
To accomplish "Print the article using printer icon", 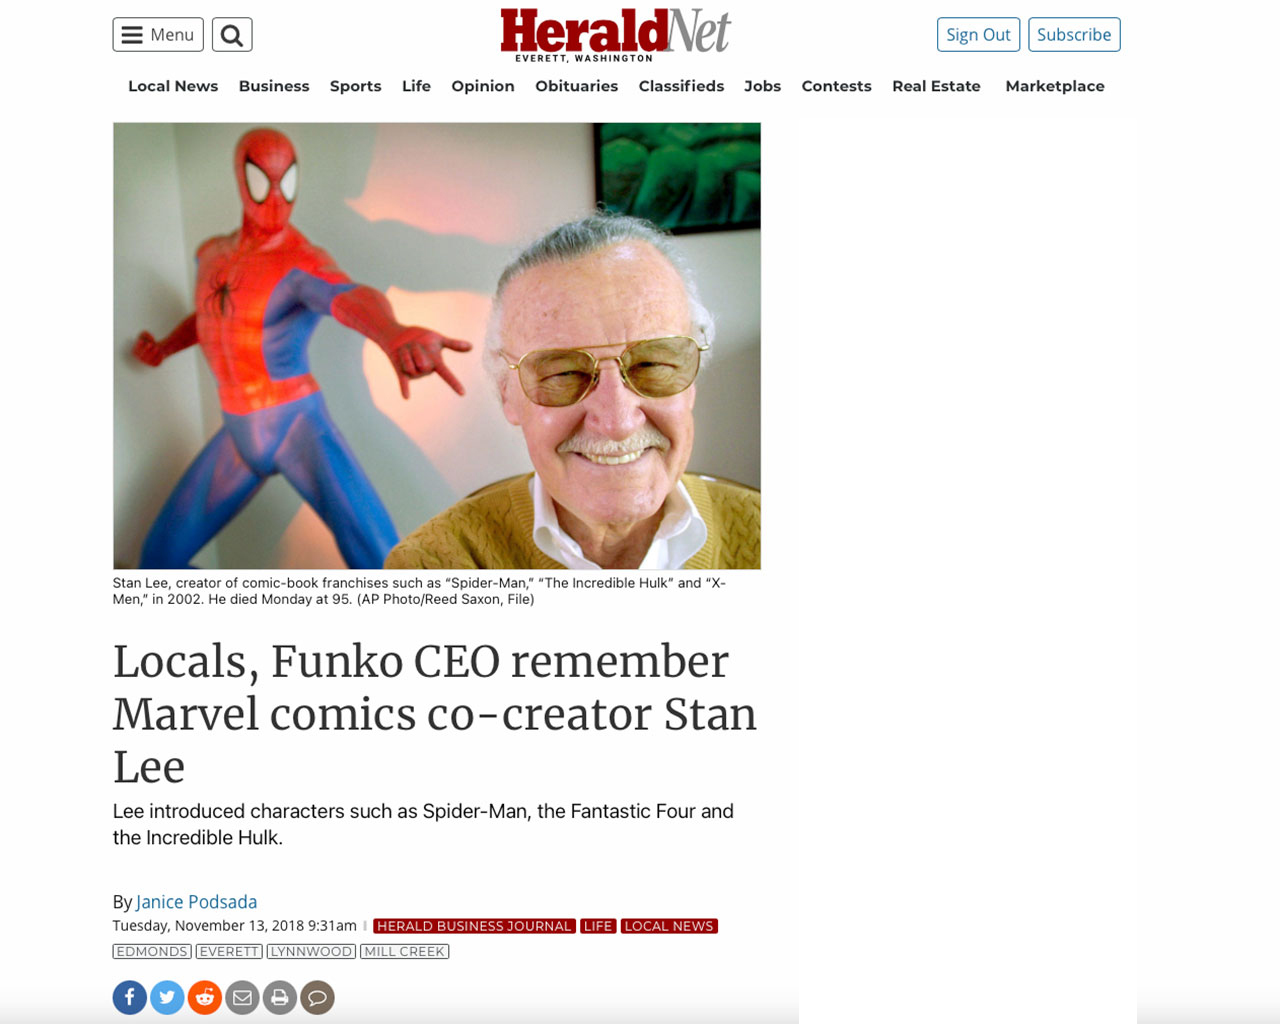I will pos(280,997).
